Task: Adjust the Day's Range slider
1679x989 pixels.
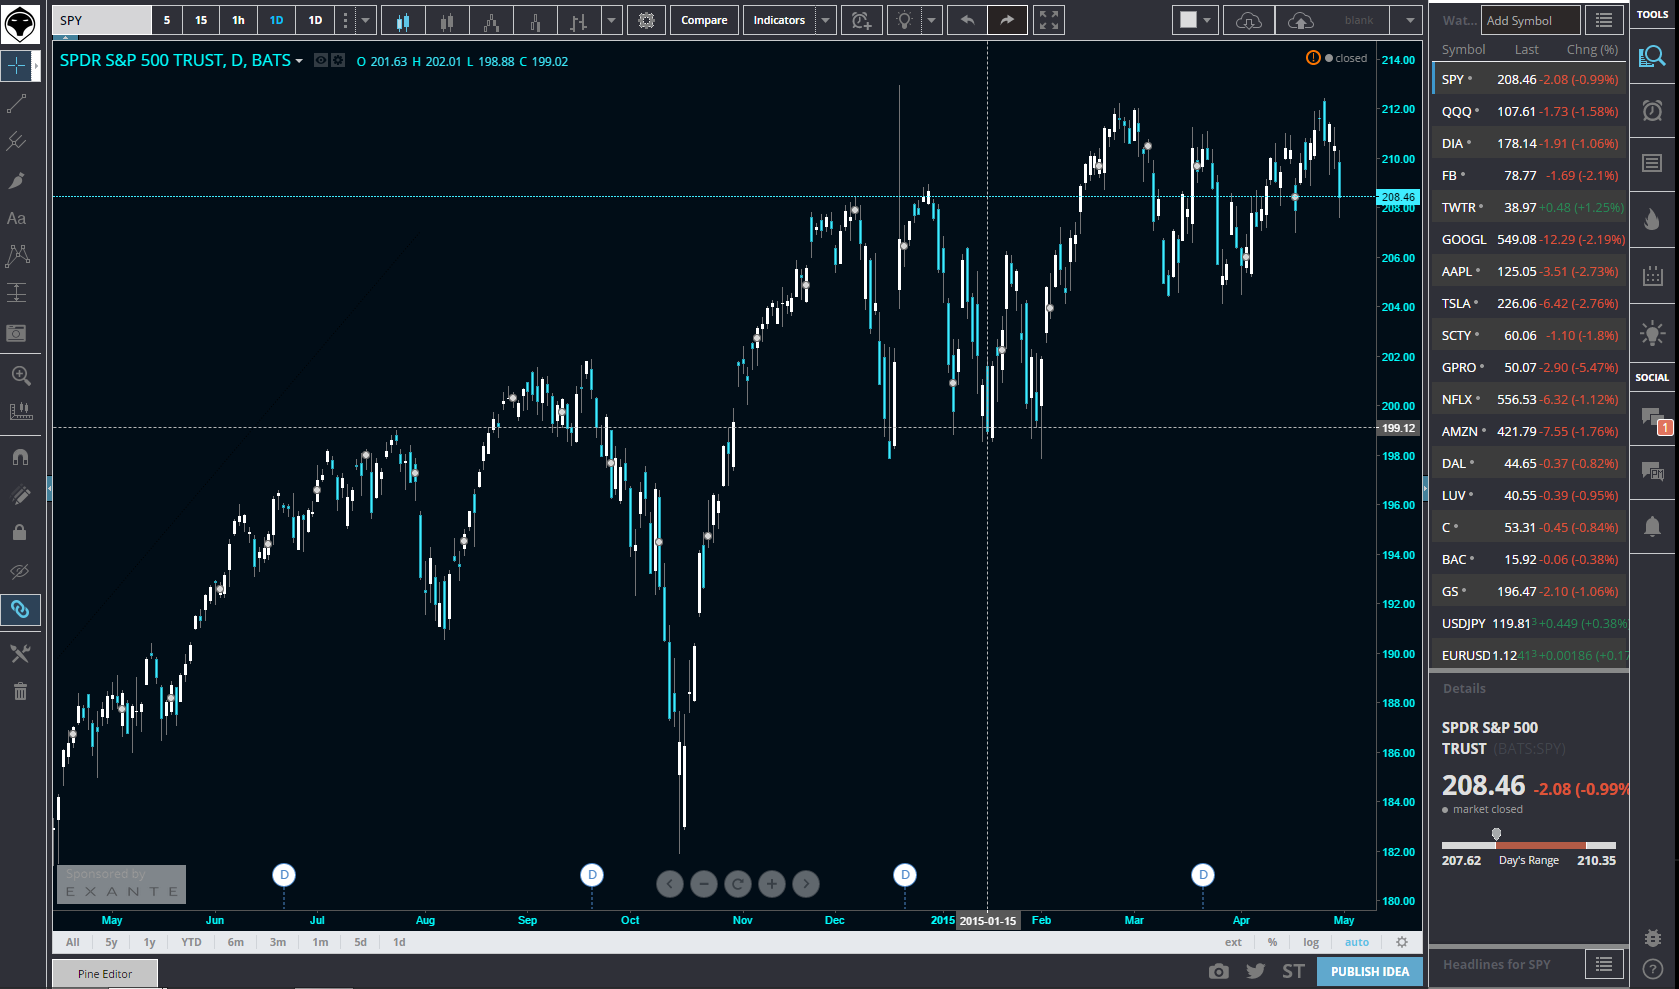Action: pos(1495,833)
